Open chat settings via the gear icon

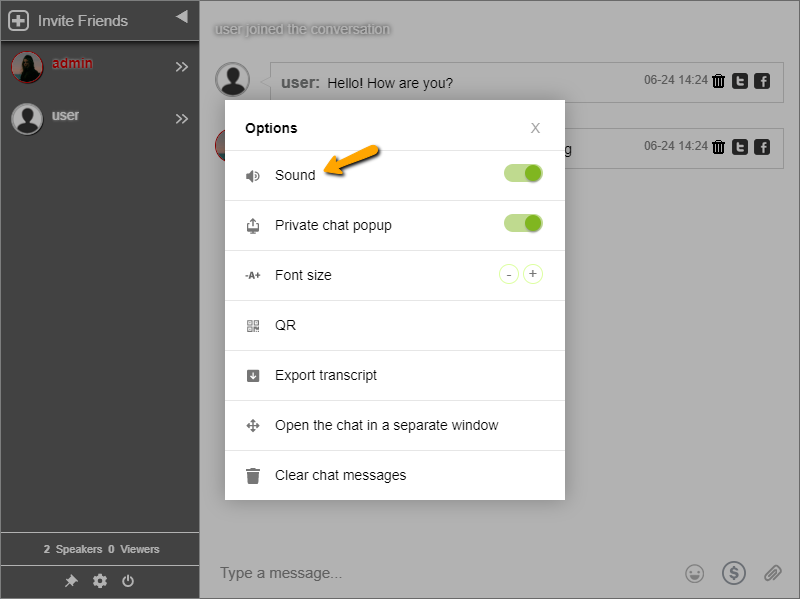coord(99,581)
